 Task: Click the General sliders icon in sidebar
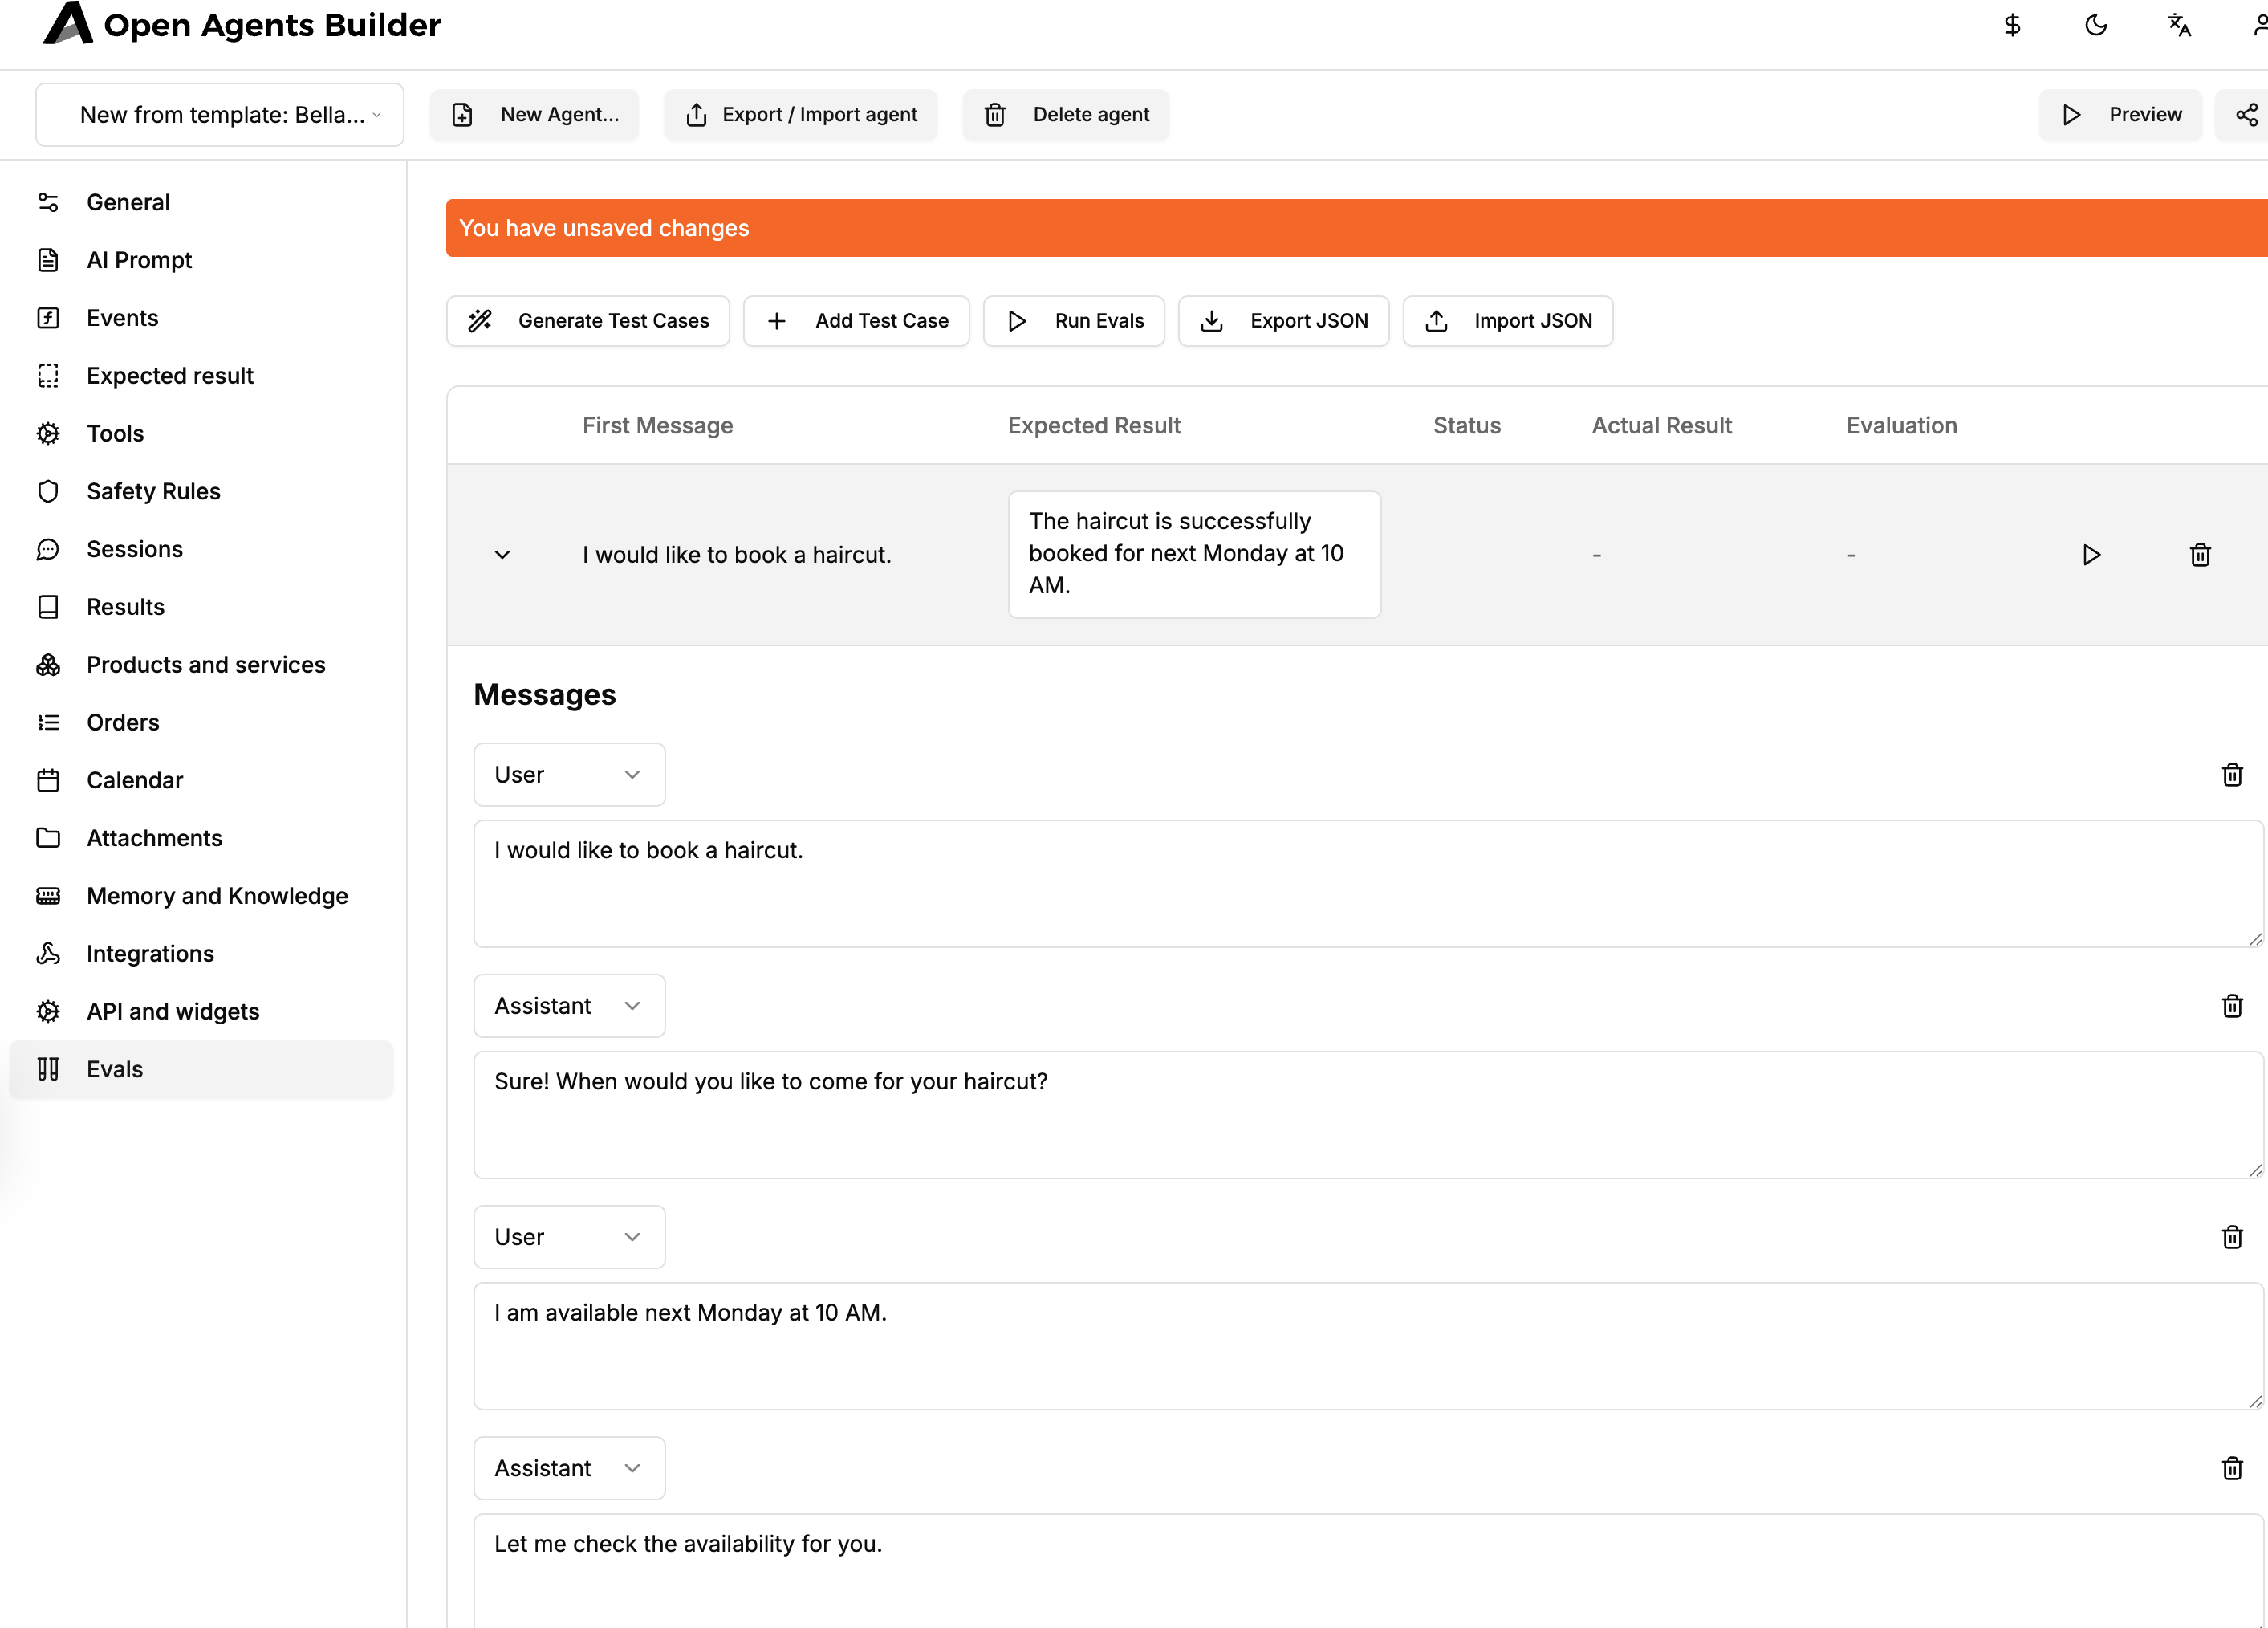point(48,202)
